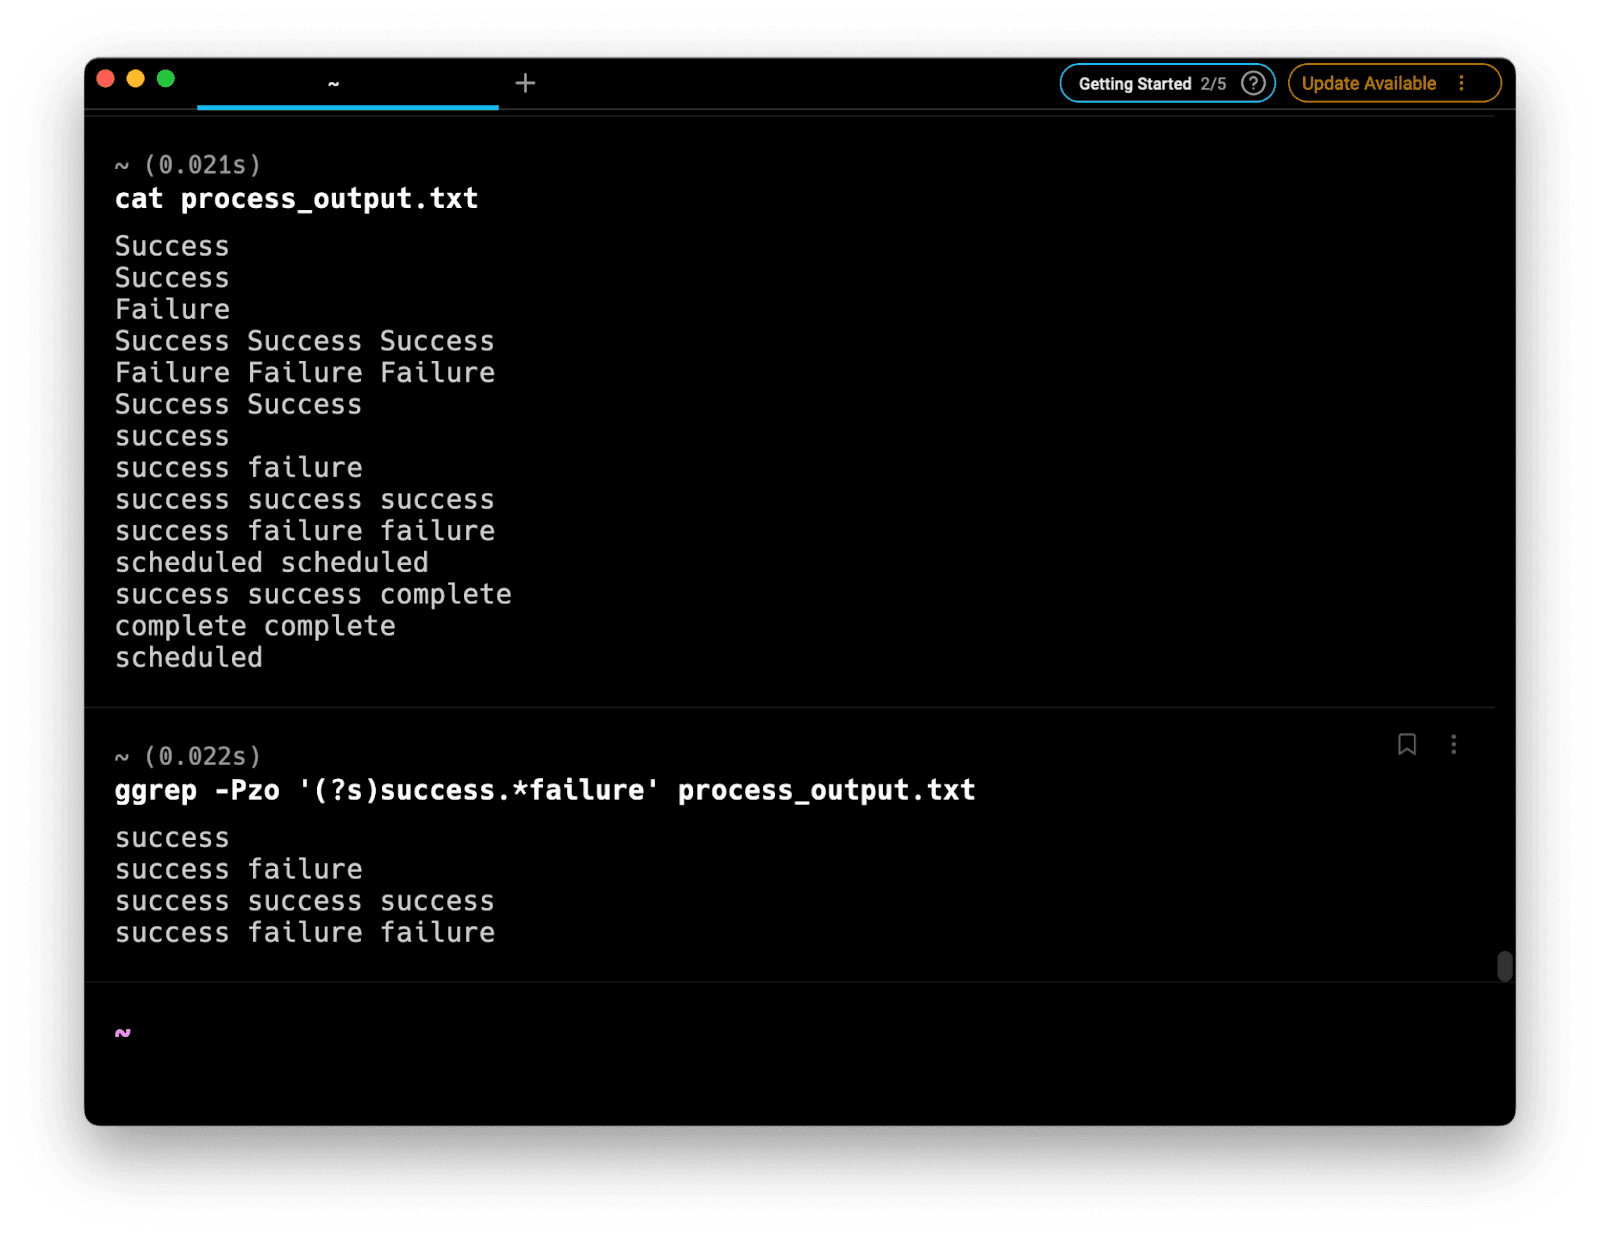The image size is (1600, 1237).
Task: Open a new terminal tab with plus icon
Action: 525,83
